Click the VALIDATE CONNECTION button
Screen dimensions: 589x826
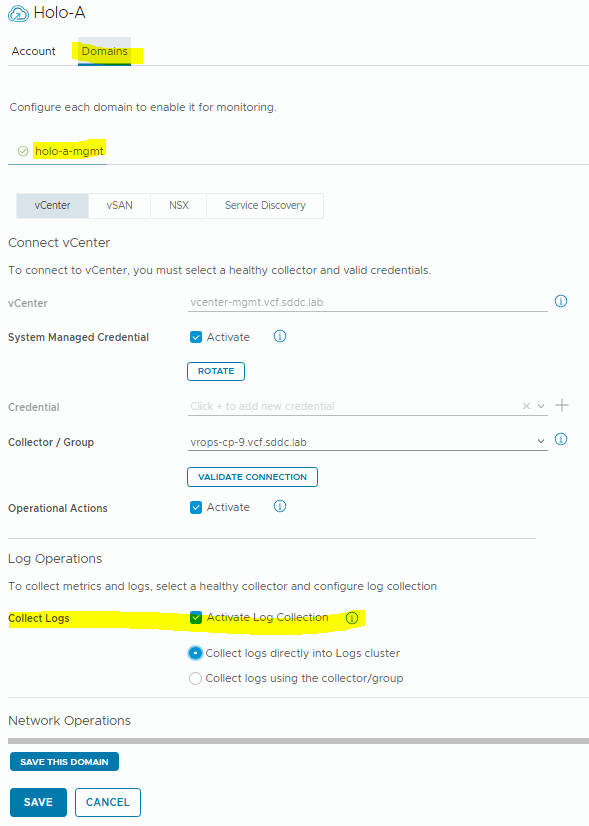coord(252,477)
